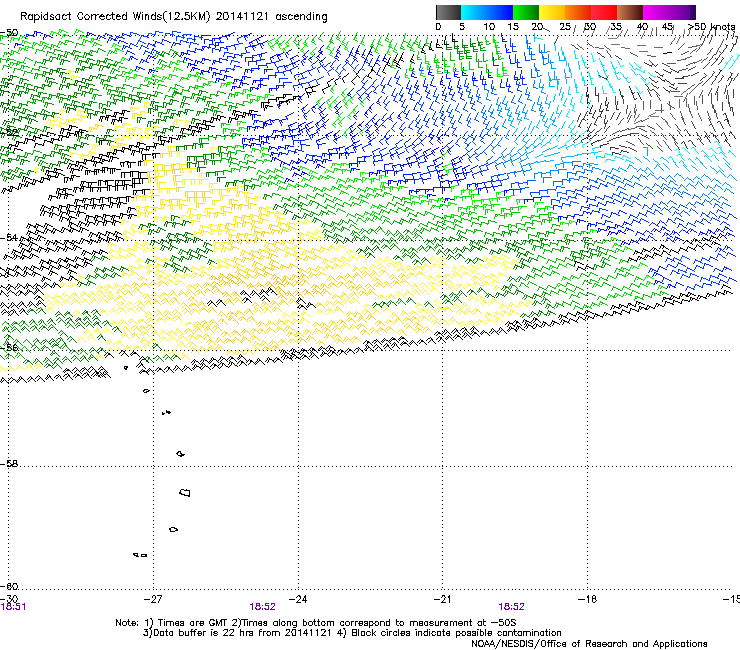Screen dimensions: 740x650
Task: Click the legend tick label '25'
Action: [564, 27]
